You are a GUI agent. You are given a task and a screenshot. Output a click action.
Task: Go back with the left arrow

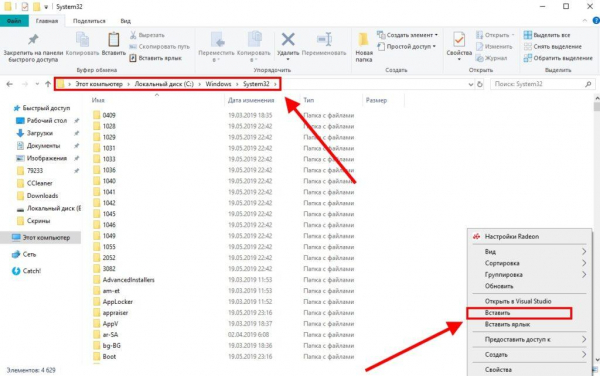[x=10, y=84]
